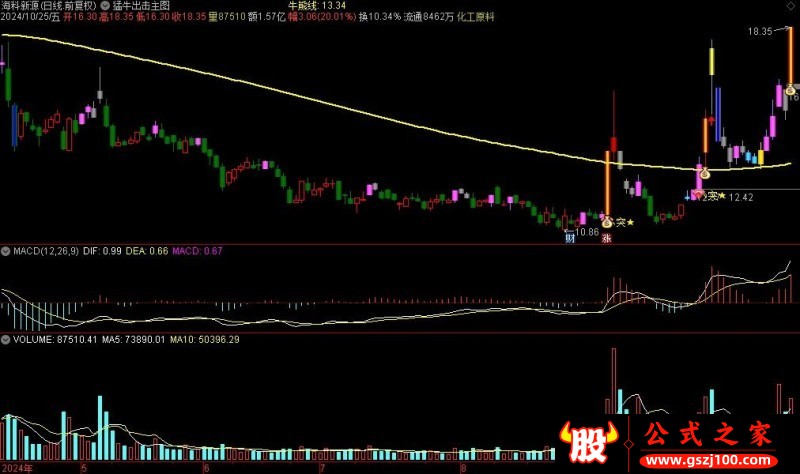This screenshot has height=474, width=800.
Task: Click the float shares 流通8462万
Action: click(429, 17)
